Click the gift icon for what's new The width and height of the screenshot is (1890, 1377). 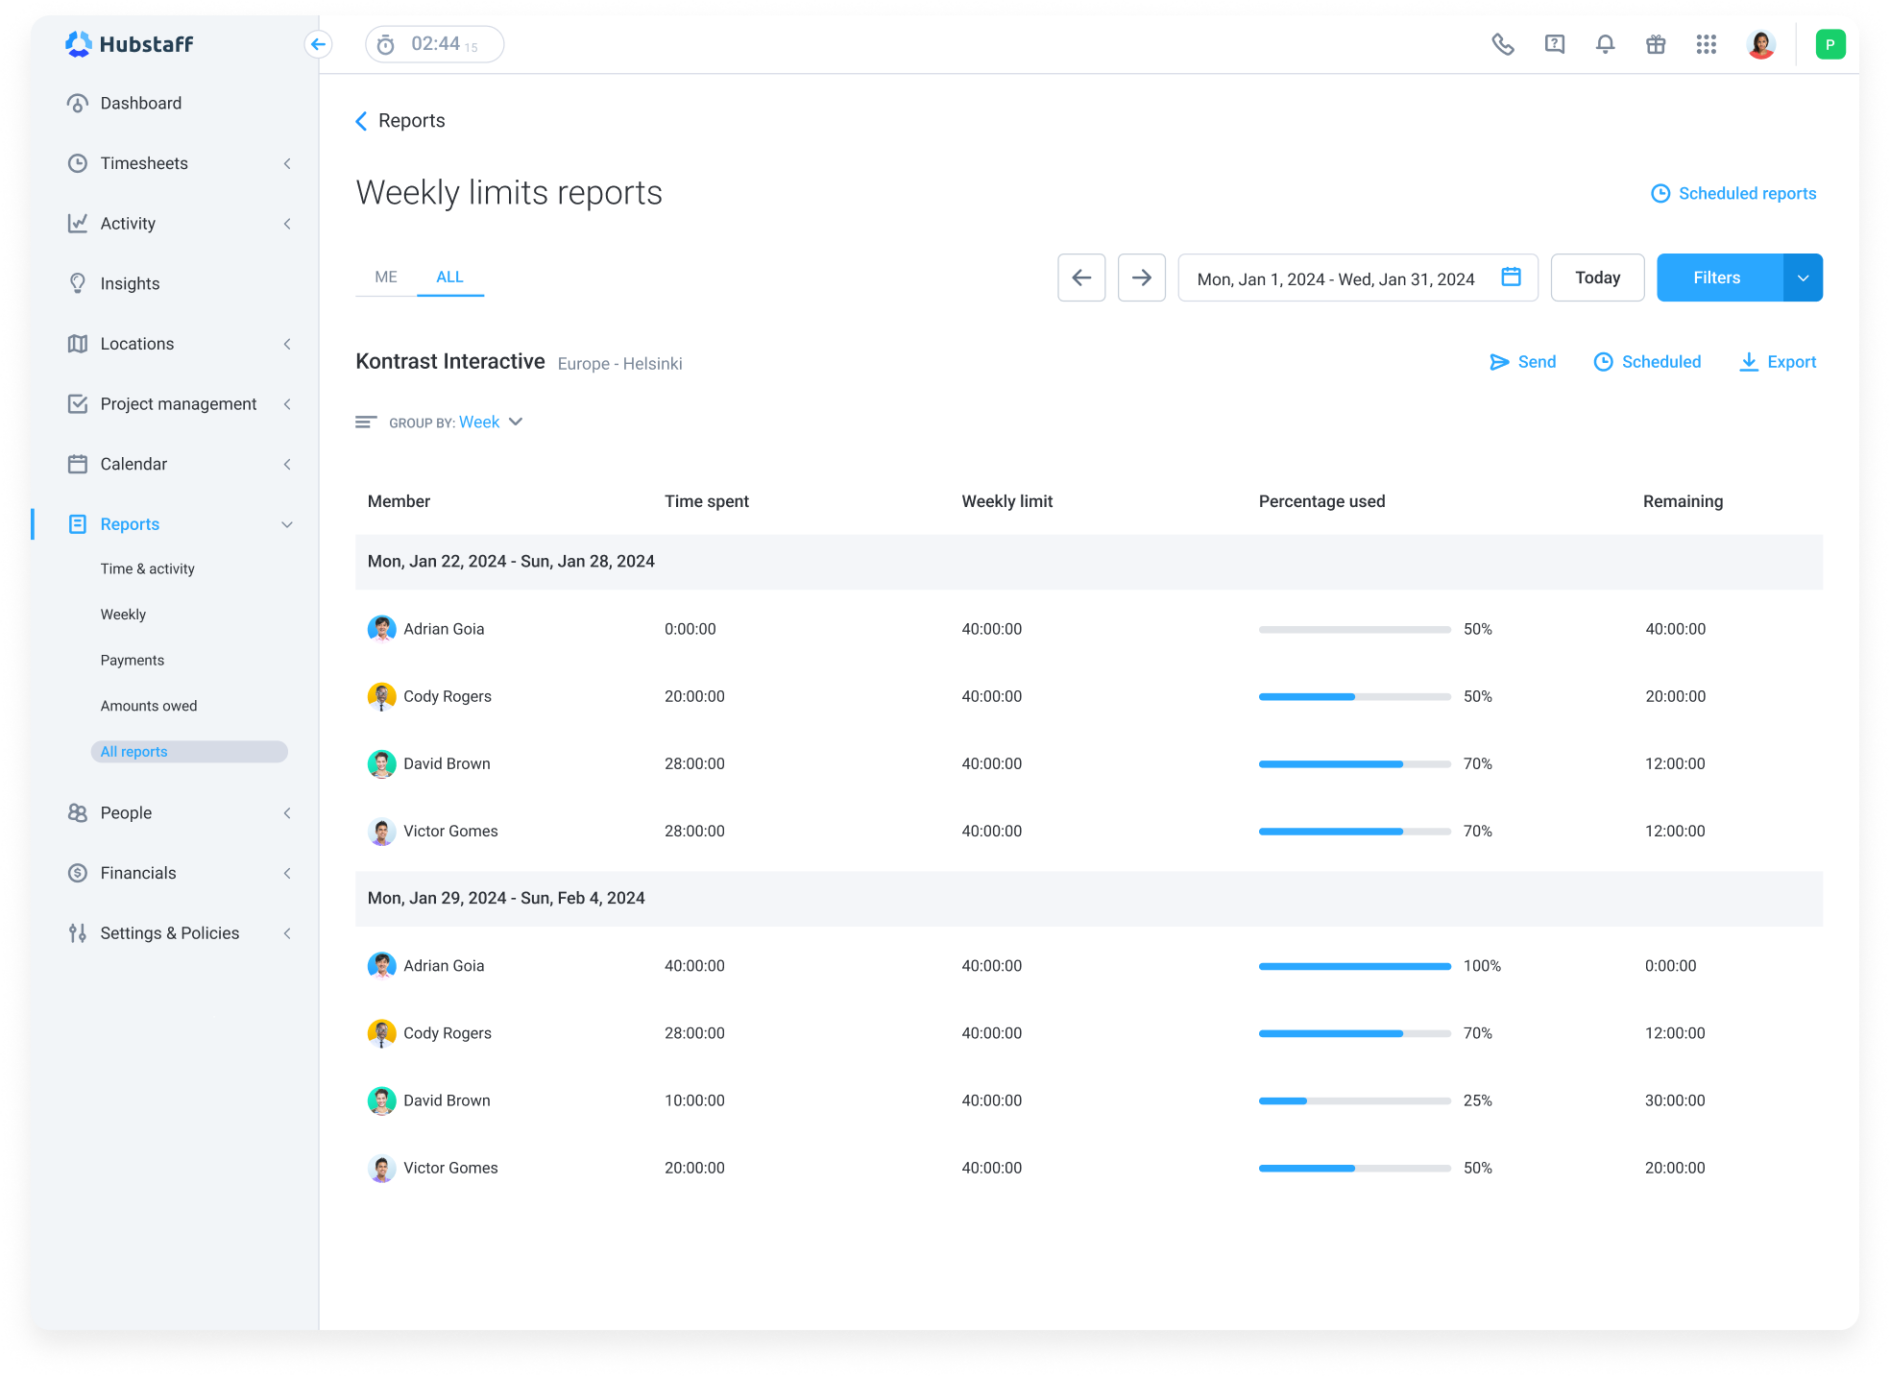click(1655, 44)
